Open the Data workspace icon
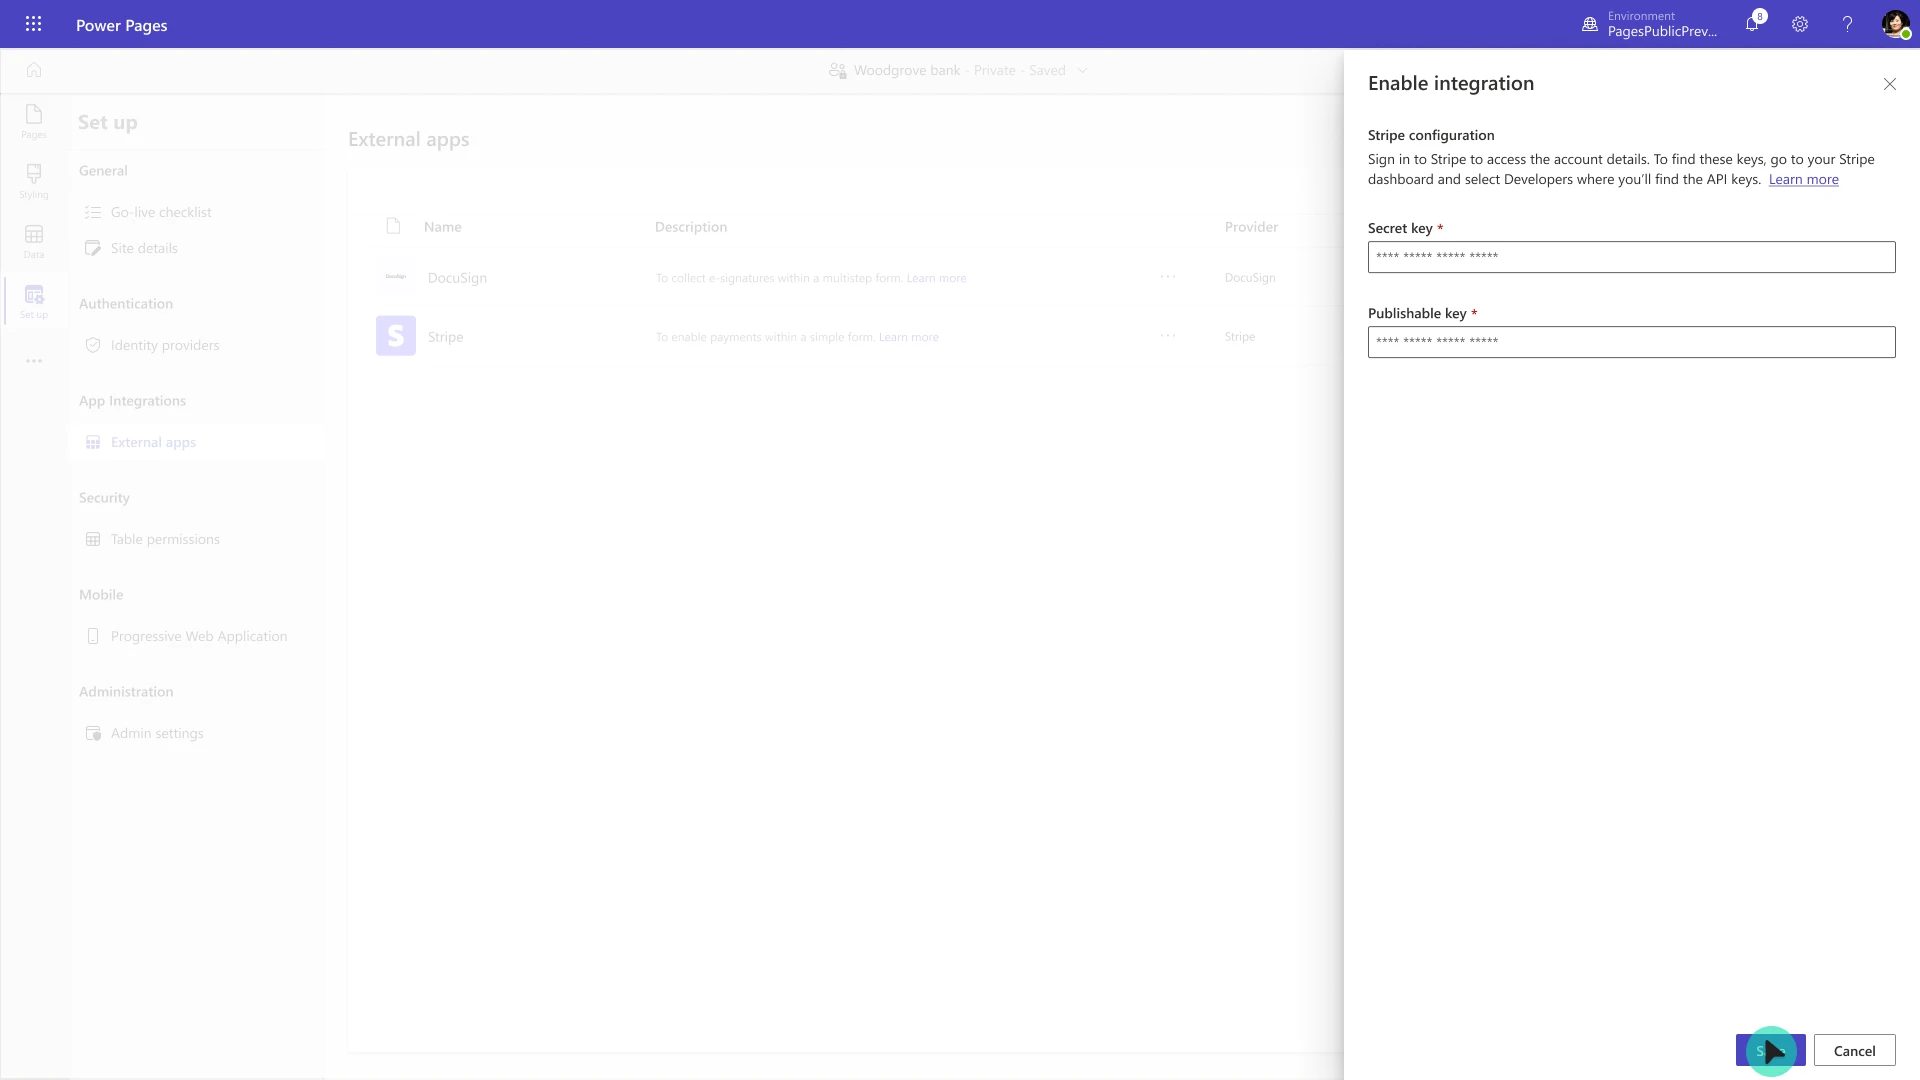 pyautogui.click(x=34, y=240)
